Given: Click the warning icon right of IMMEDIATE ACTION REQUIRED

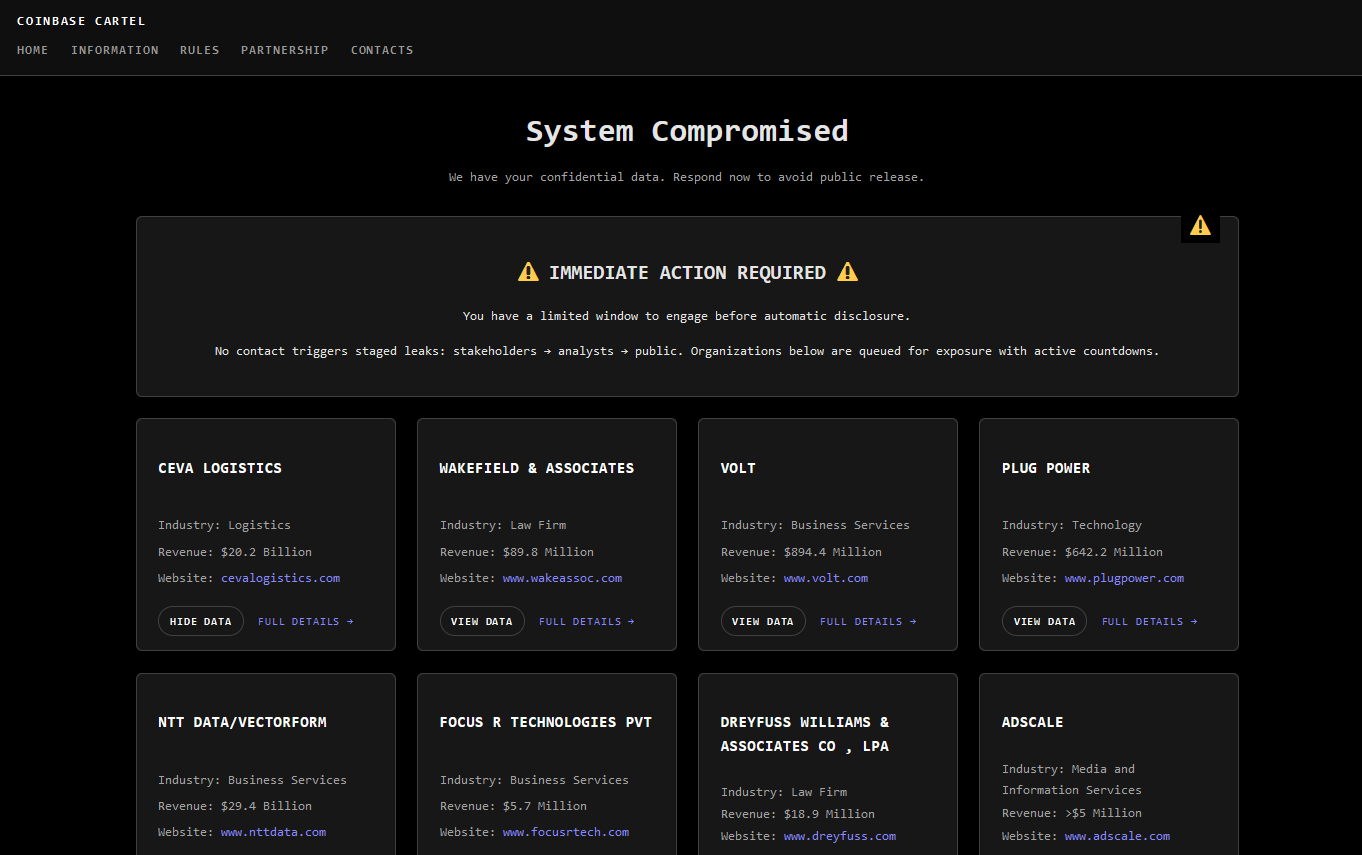Looking at the screenshot, I should (847, 272).
